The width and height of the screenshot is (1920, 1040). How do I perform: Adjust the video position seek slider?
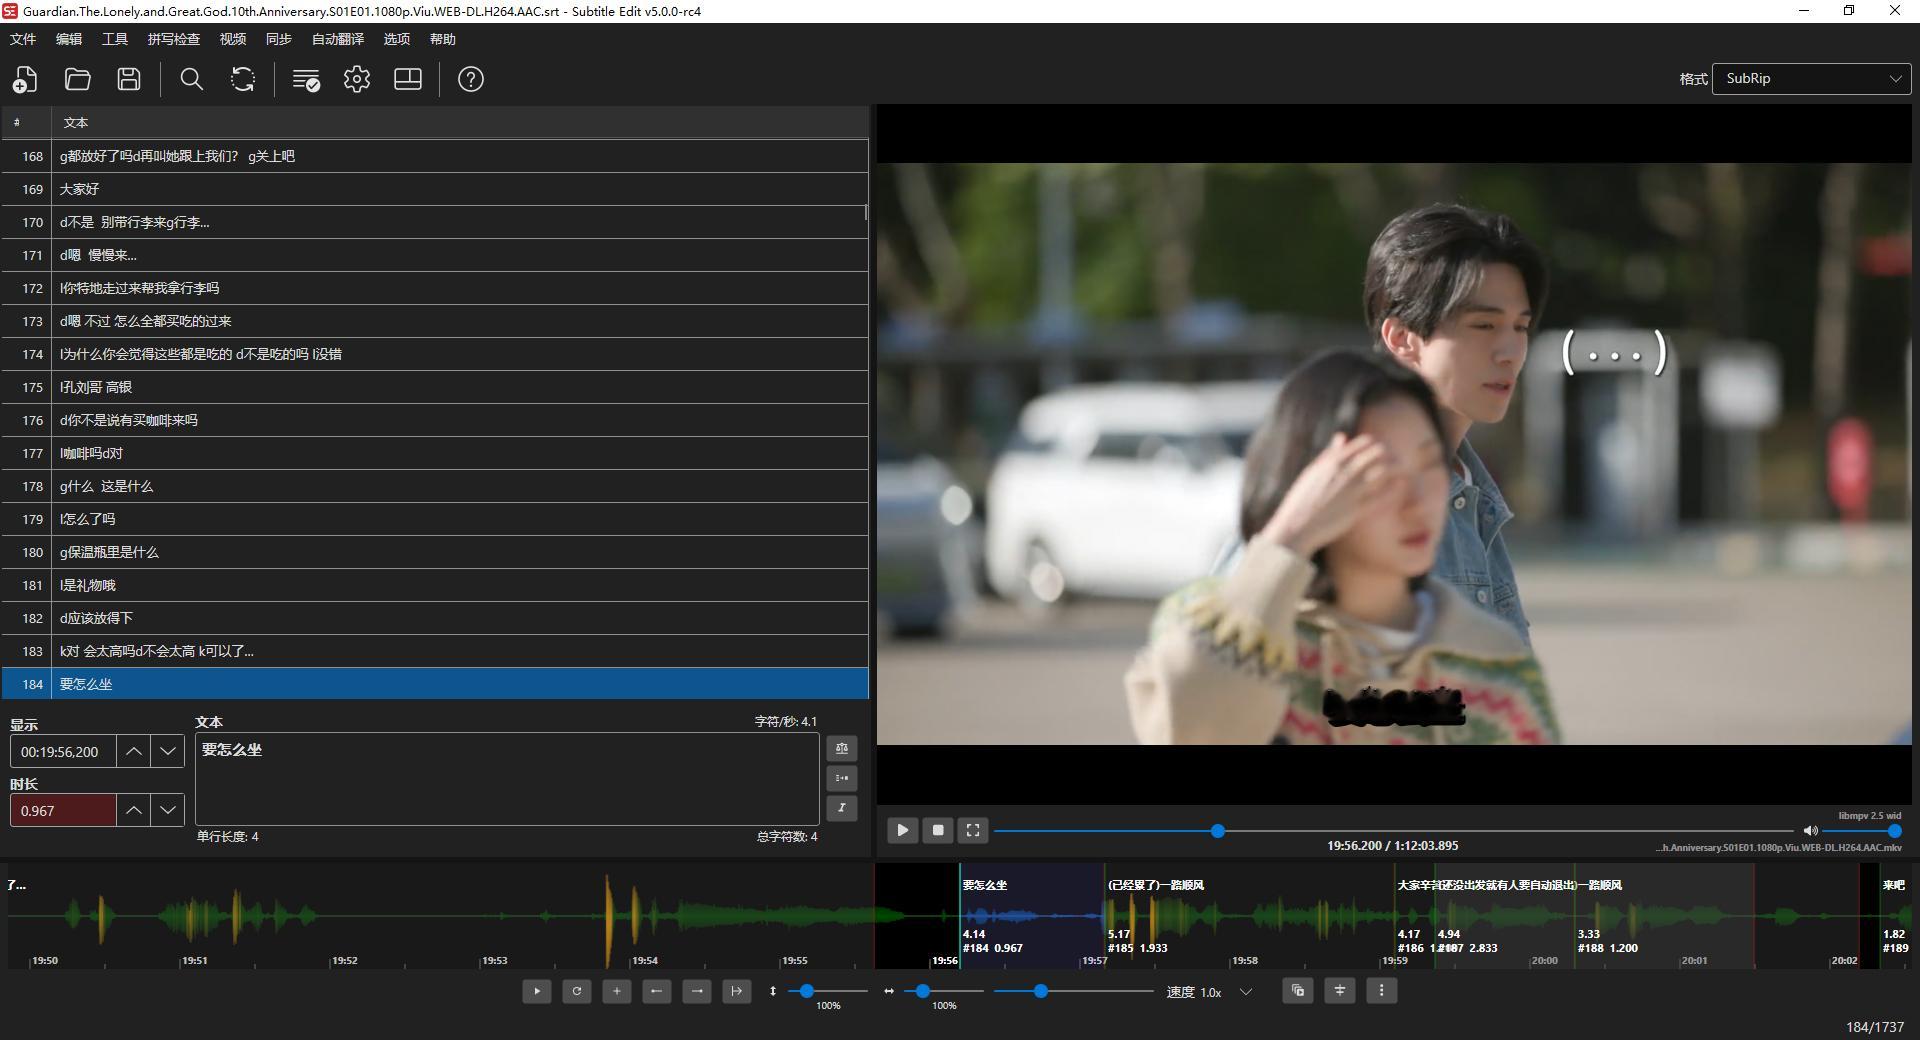tap(1394, 831)
